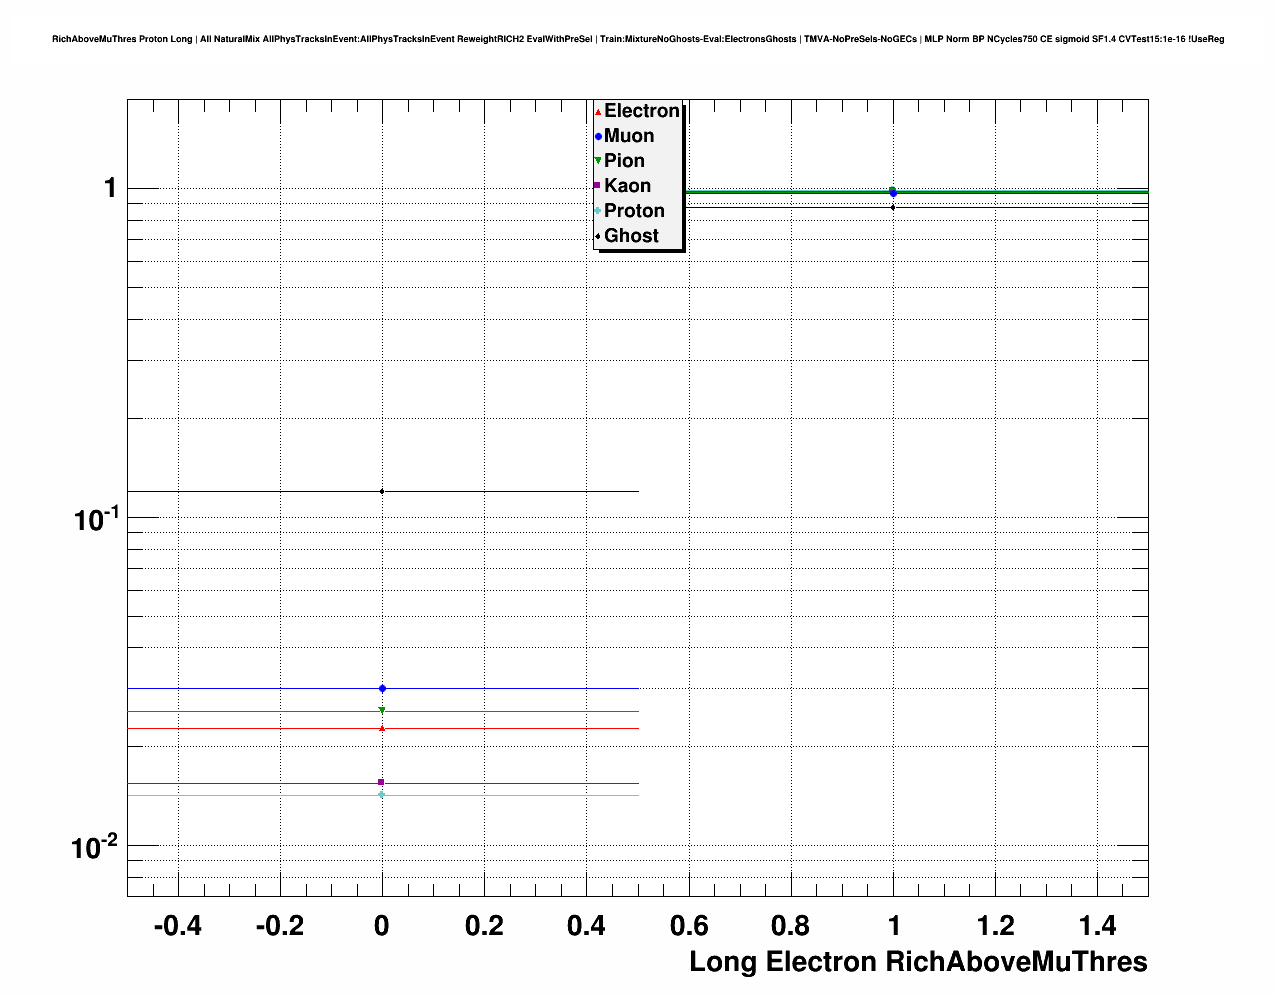
Task: Click the red Electron triangle marker in legend
Action: coord(598,112)
